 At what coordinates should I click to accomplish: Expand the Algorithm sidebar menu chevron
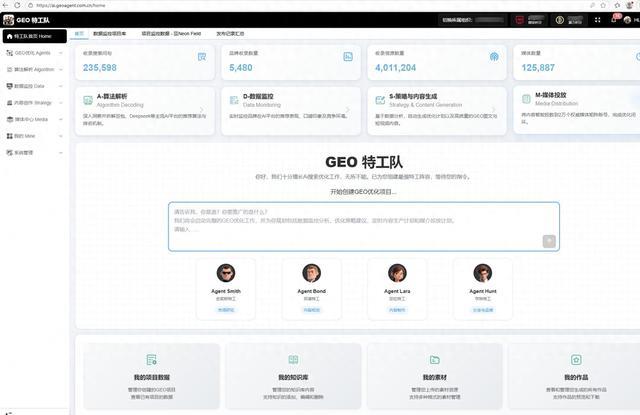[x=61, y=69]
